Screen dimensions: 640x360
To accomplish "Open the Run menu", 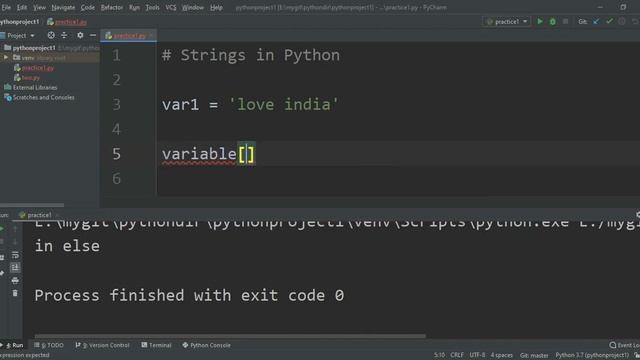I will (x=134, y=7).
